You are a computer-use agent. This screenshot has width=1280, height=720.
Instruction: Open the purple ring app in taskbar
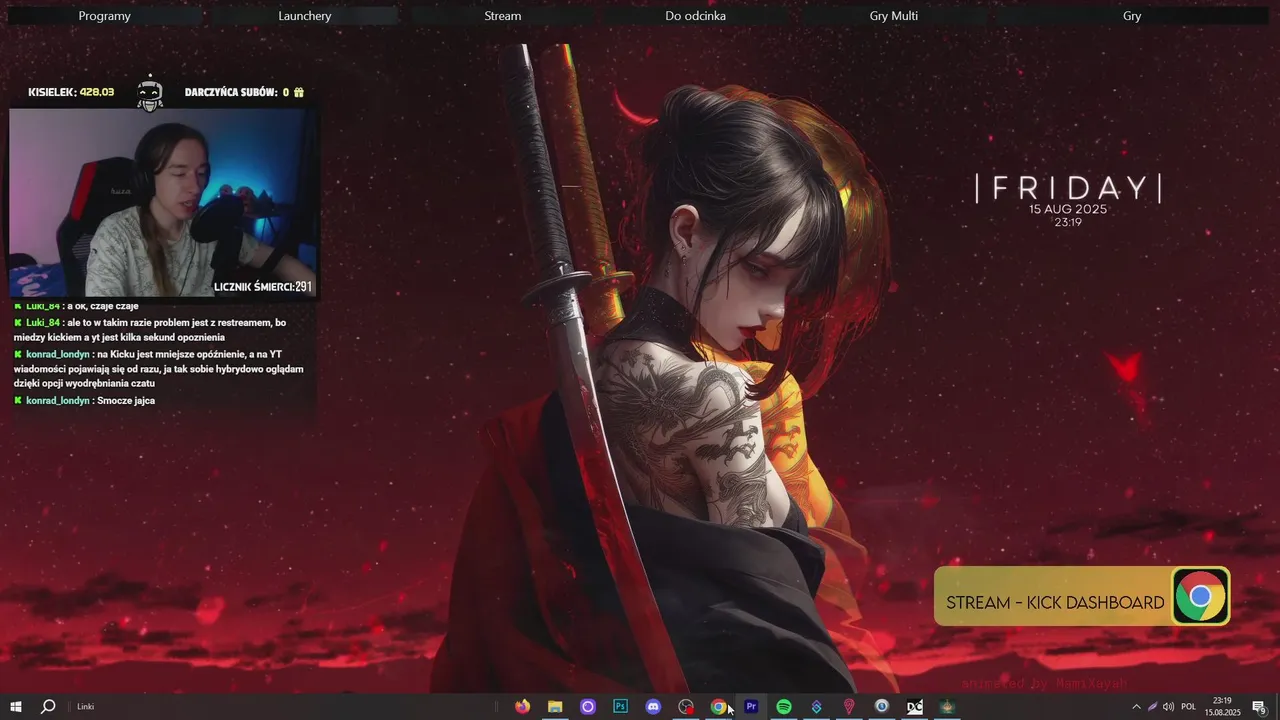[x=588, y=707]
